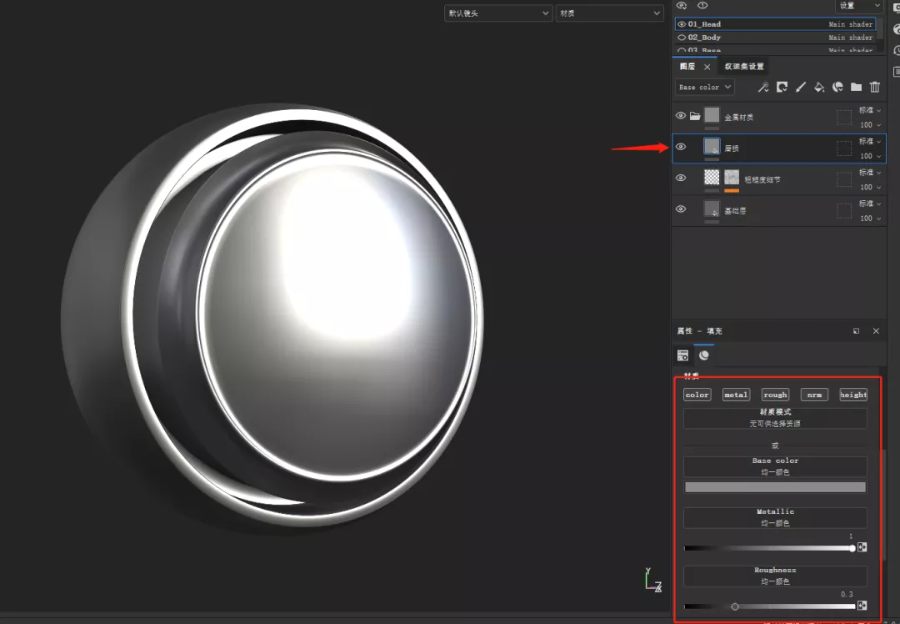This screenshot has width=900, height=624.
Task: Click the Base color 均一颜色 button
Action: 775,467
